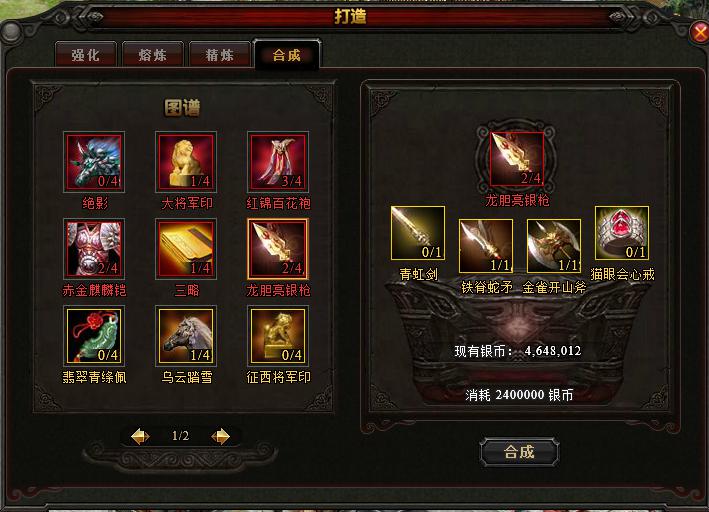
Task: Click the 青虹剑 sword material slot
Action: coord(418,233)
